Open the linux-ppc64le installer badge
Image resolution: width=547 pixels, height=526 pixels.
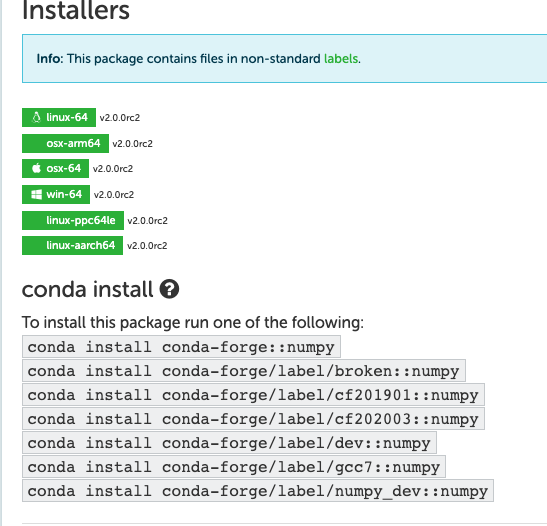73,220
